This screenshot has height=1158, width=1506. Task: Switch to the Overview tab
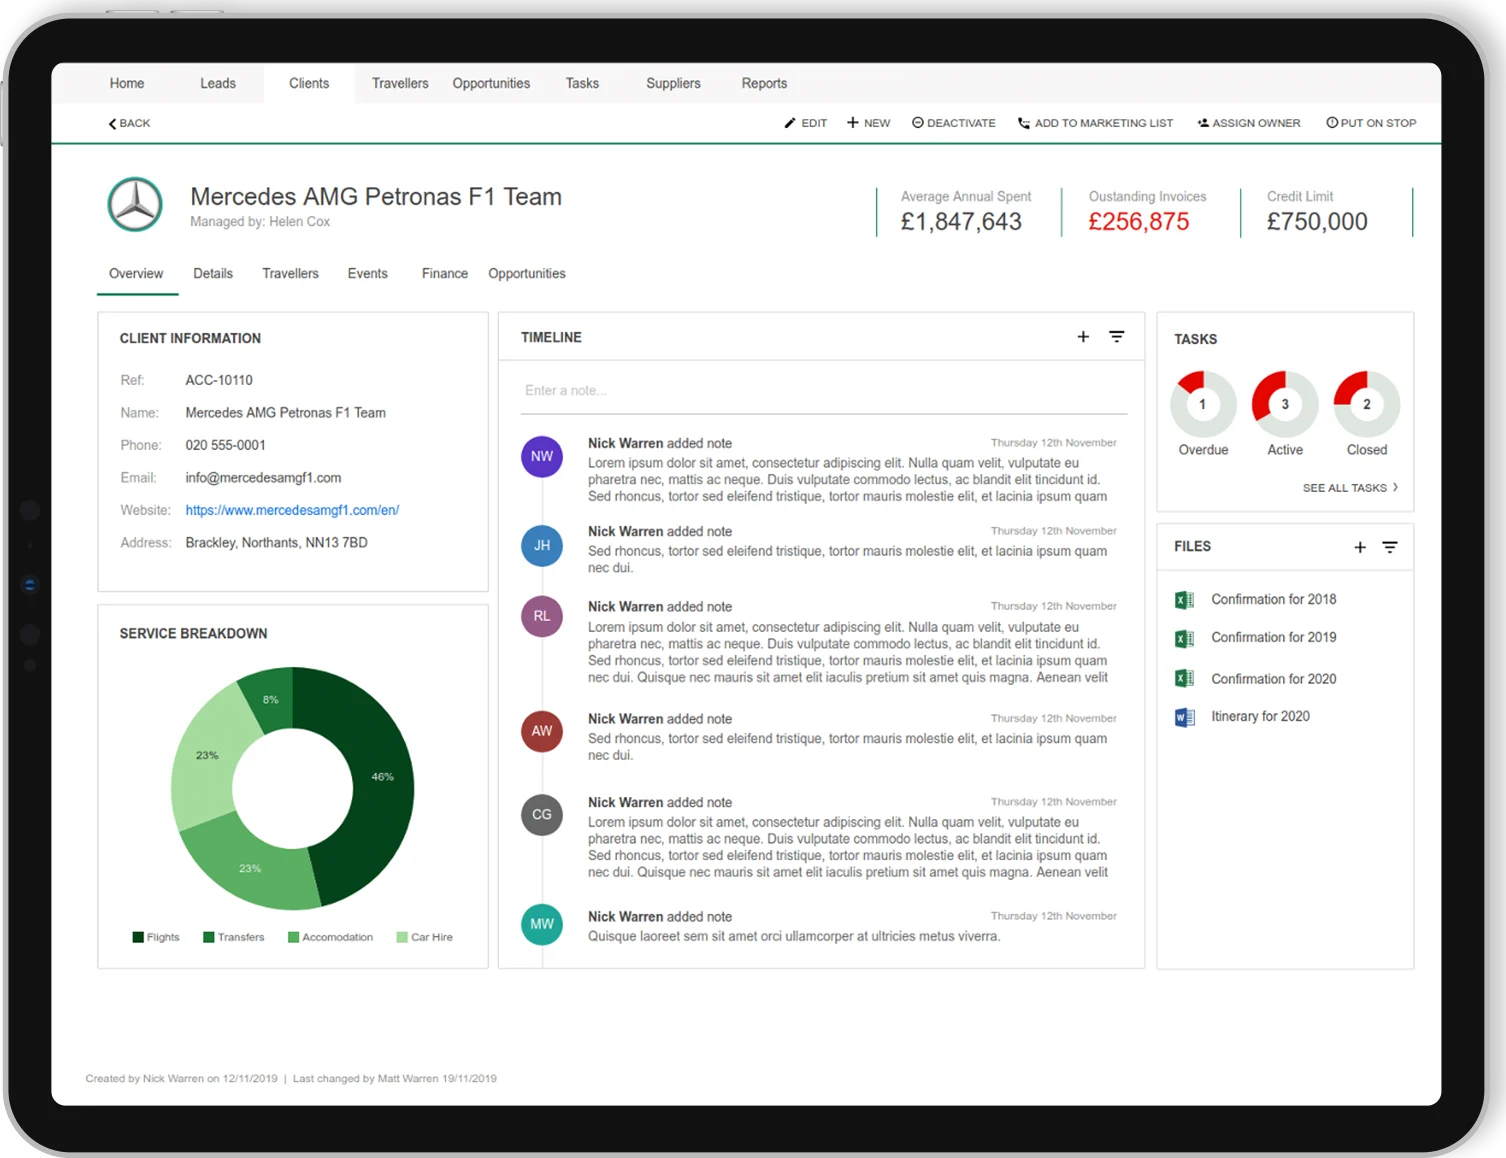(136, 273)
